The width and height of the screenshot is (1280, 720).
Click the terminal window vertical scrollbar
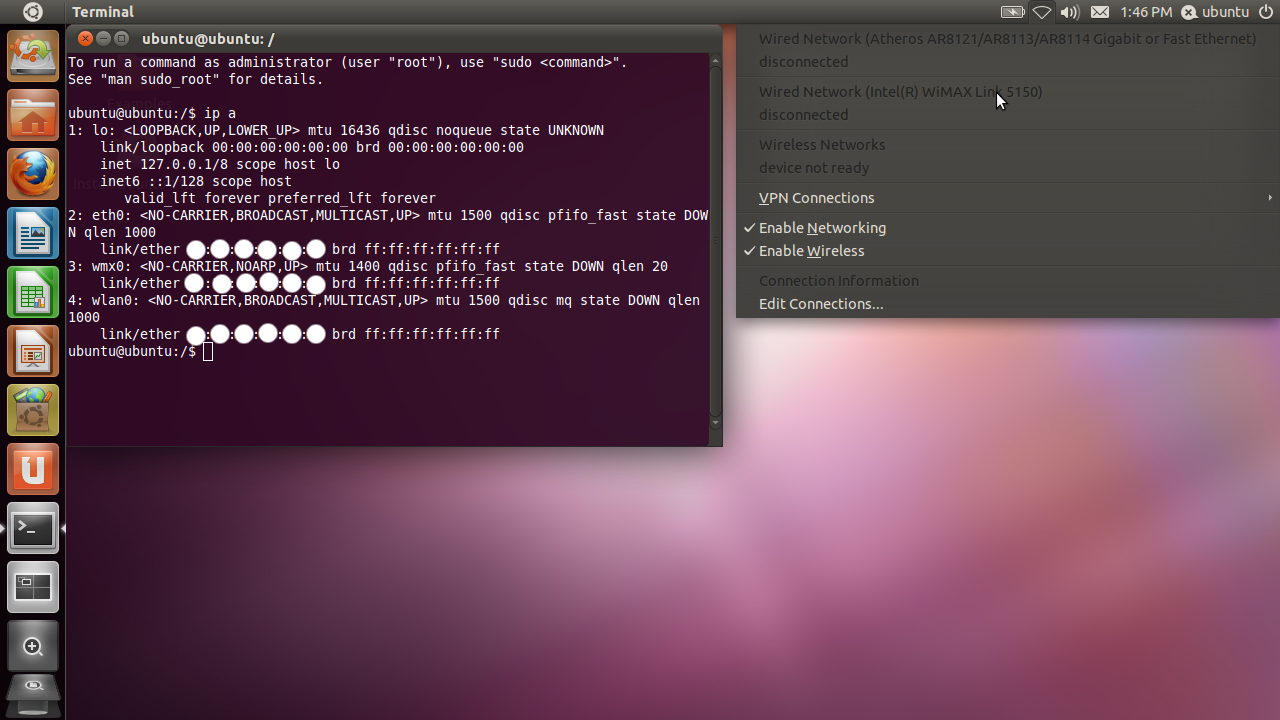715,240
